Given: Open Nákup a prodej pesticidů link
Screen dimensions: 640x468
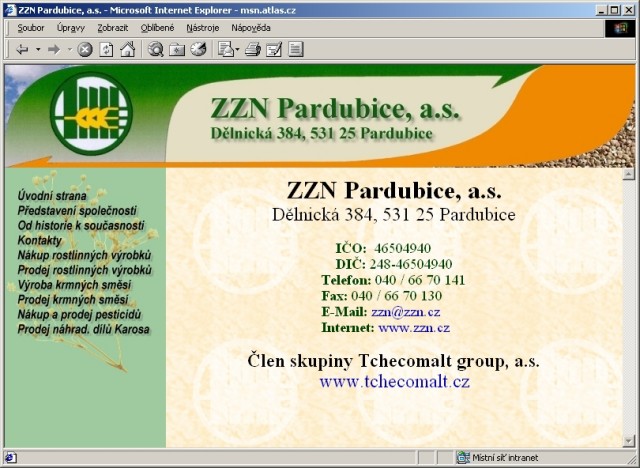Looking at the screenshot, I should 79,314.
